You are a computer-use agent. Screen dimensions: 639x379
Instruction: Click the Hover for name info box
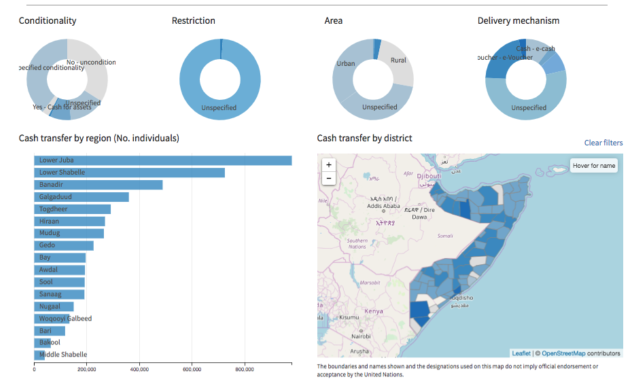(x=593, y=165)
